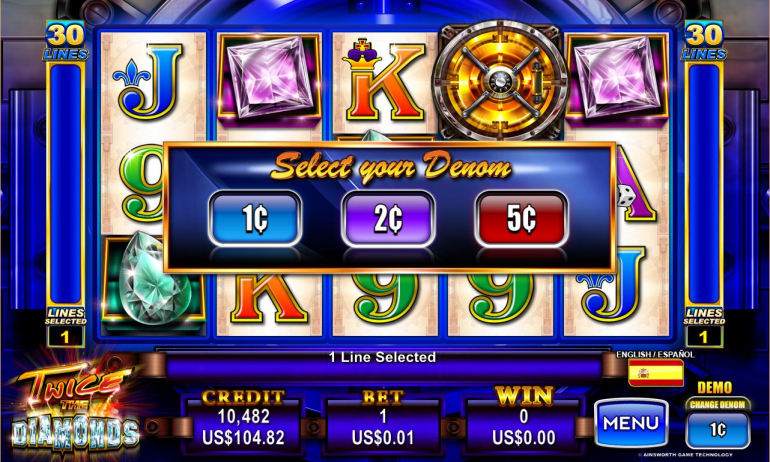Select the 1¢ denomination button

click(255, 218)
